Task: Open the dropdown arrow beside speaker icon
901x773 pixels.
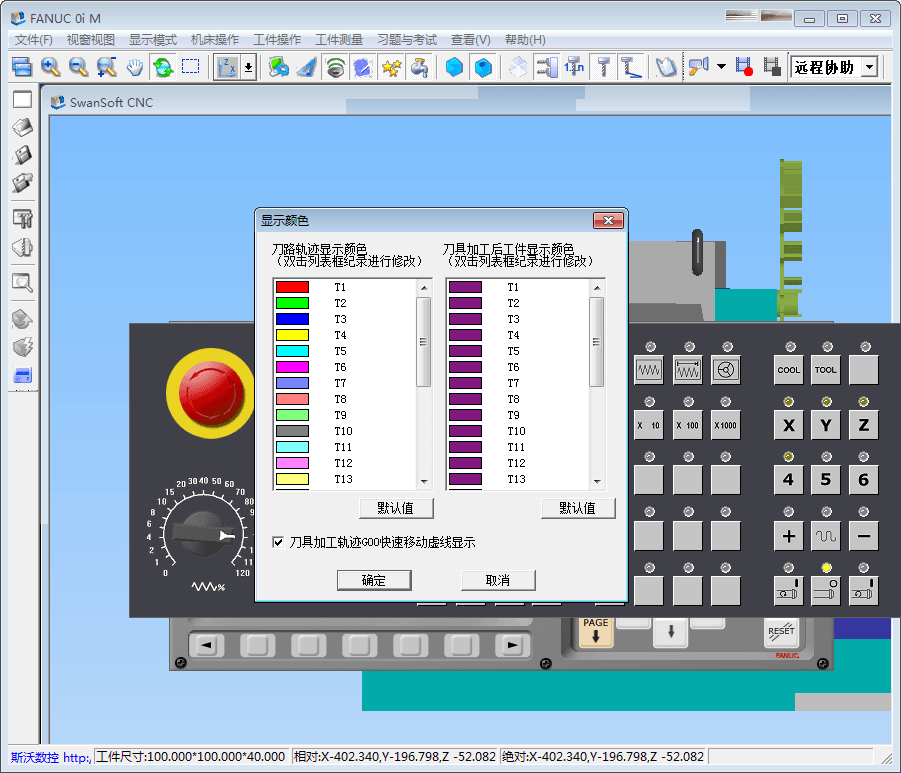Action: [721, 67]
